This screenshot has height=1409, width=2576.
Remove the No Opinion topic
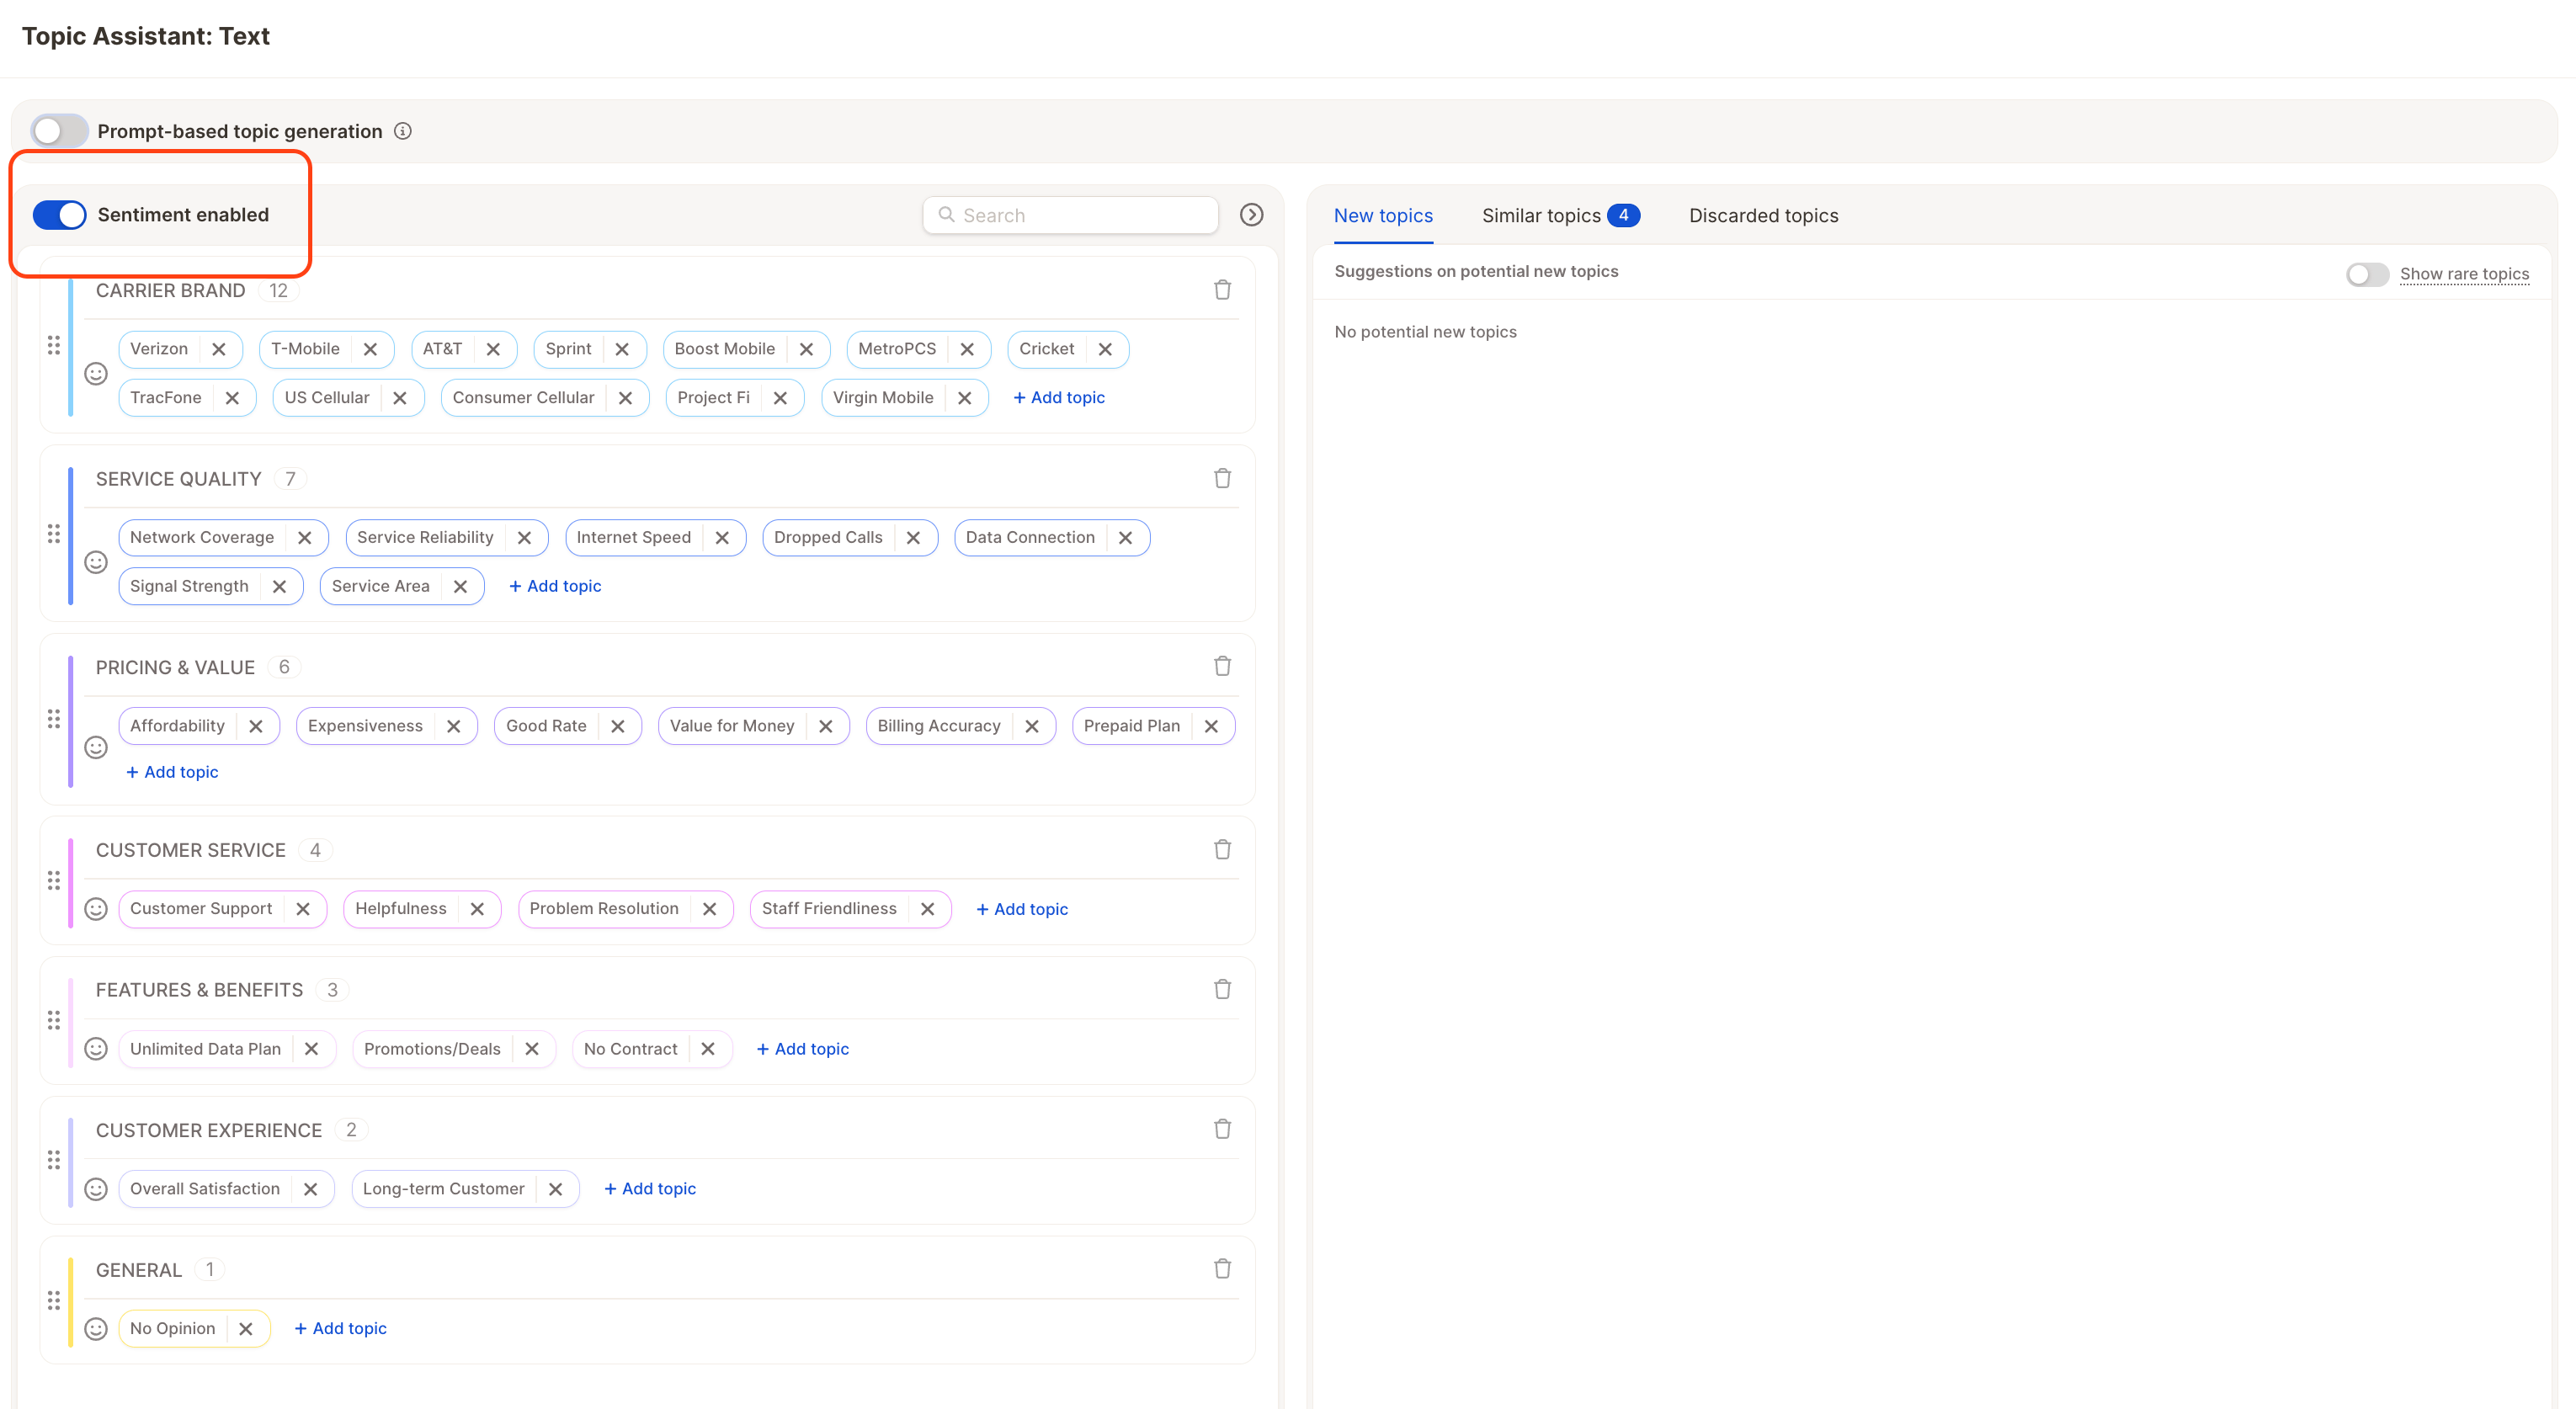click(x=246, y=1328)
